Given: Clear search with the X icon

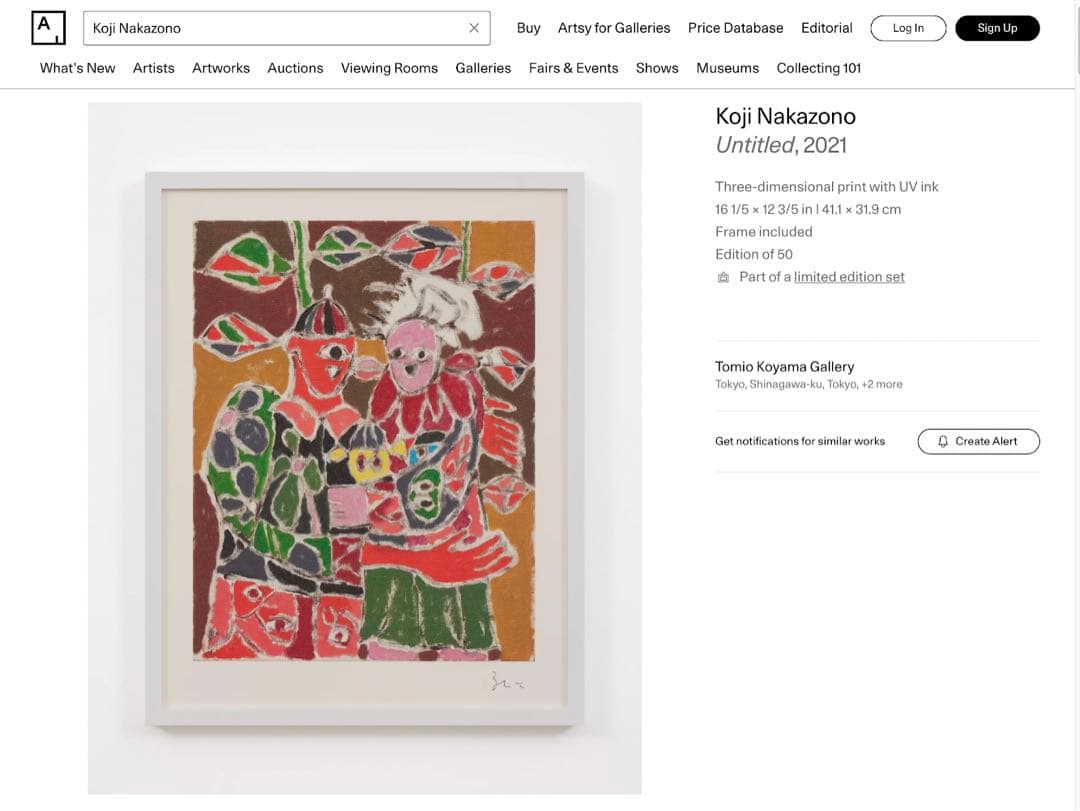Looking at the screenshot, I should click(474, 28).
